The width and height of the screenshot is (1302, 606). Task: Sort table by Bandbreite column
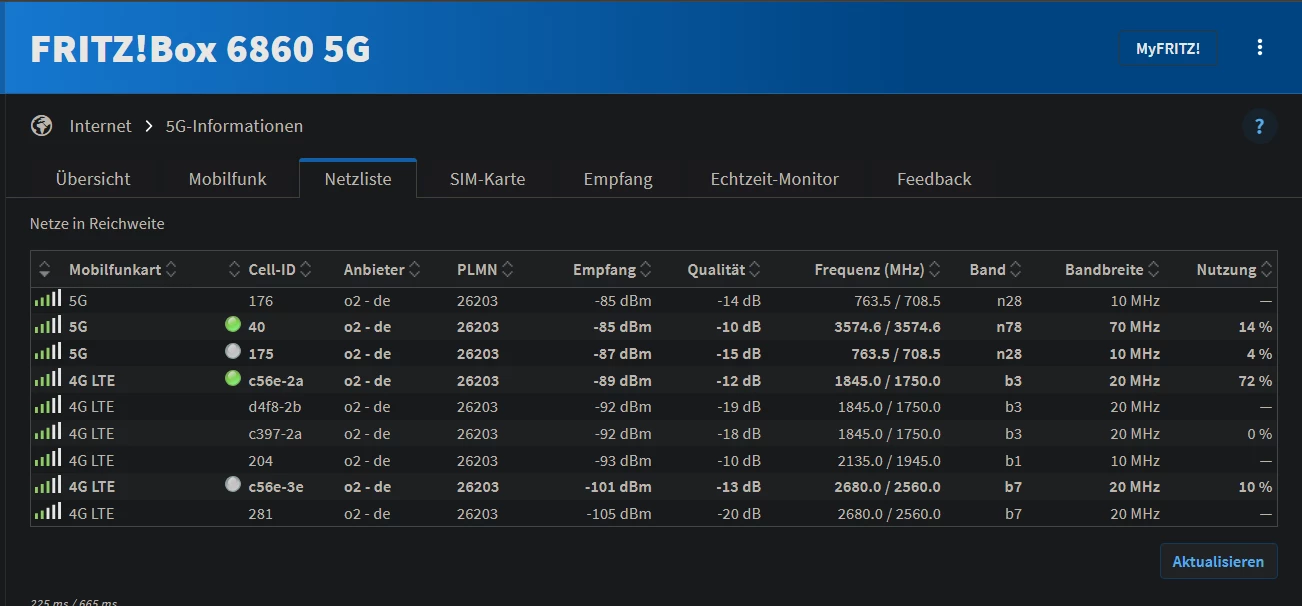click(x=1110, y=270)
